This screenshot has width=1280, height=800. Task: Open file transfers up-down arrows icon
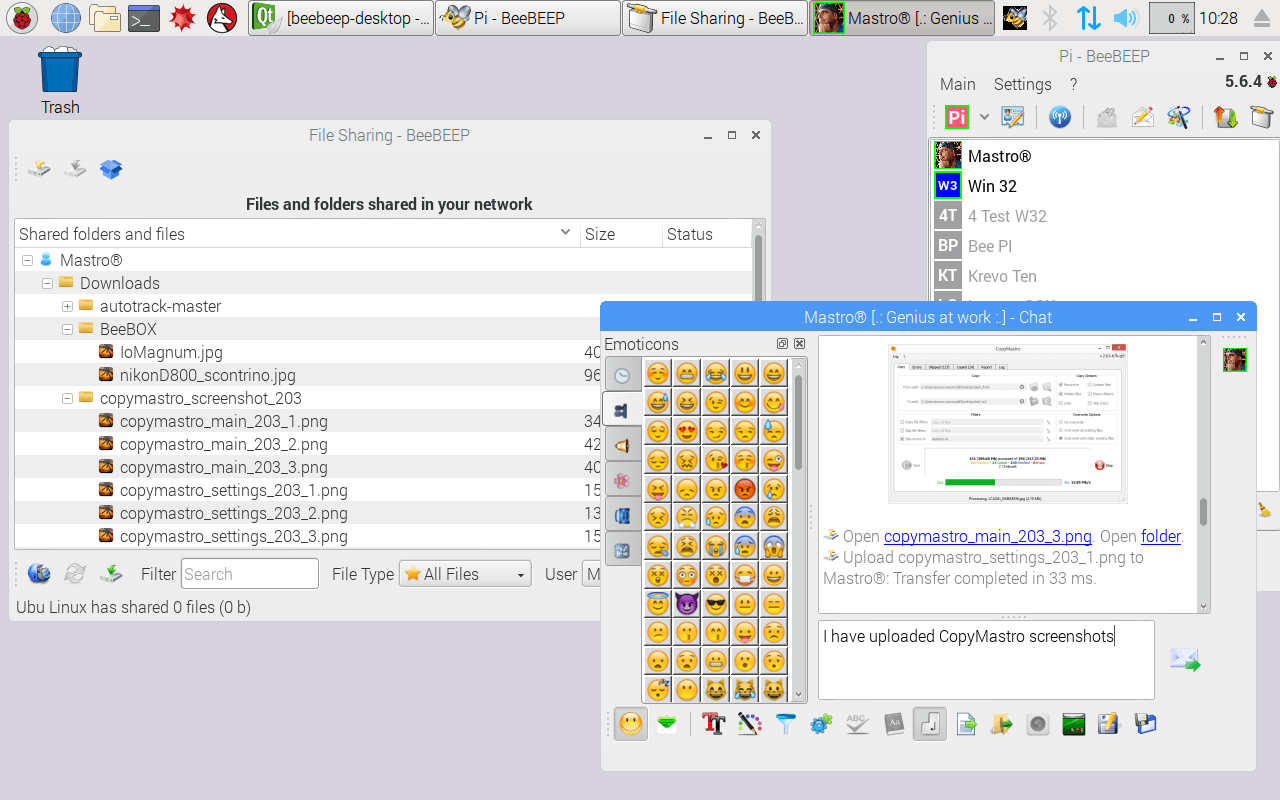click(1226, 117)
